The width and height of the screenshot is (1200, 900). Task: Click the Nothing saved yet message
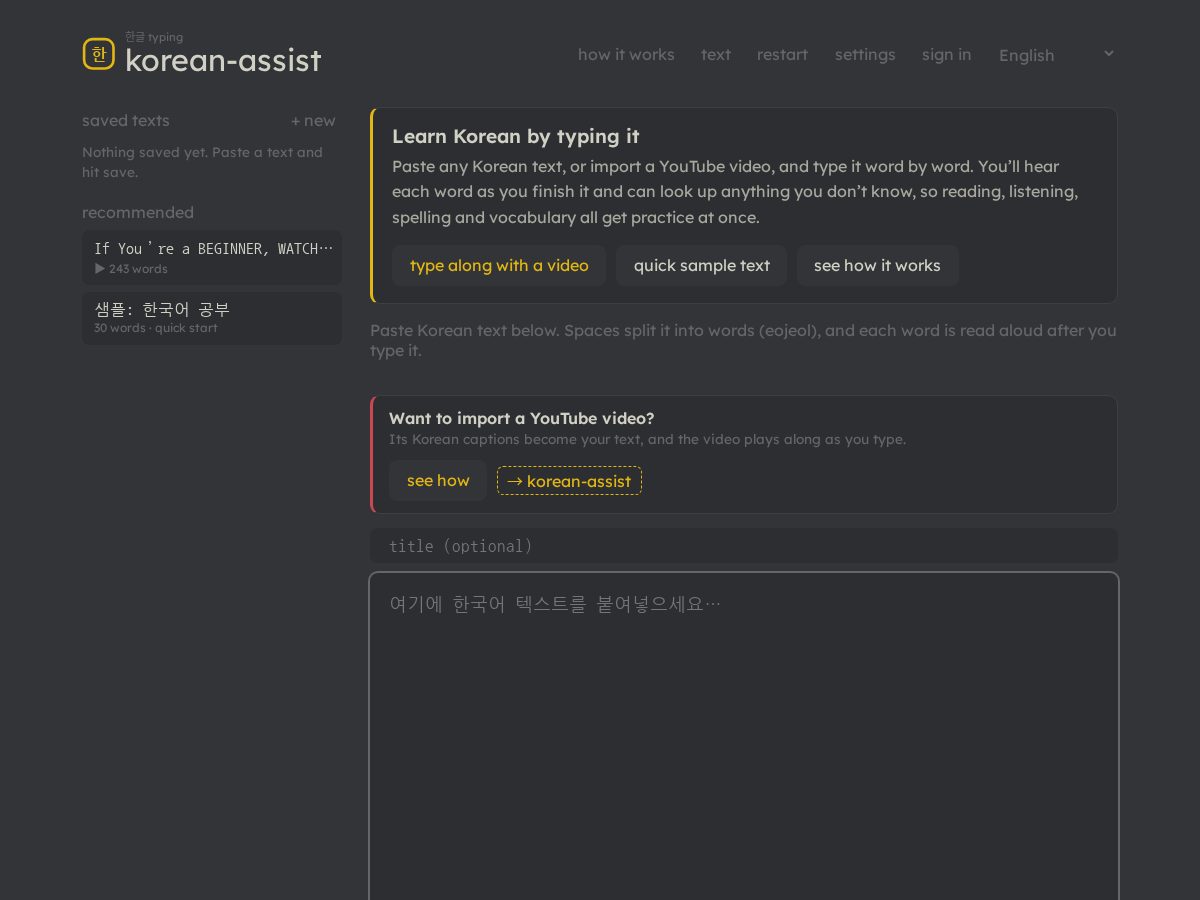(x=202, y=162)
